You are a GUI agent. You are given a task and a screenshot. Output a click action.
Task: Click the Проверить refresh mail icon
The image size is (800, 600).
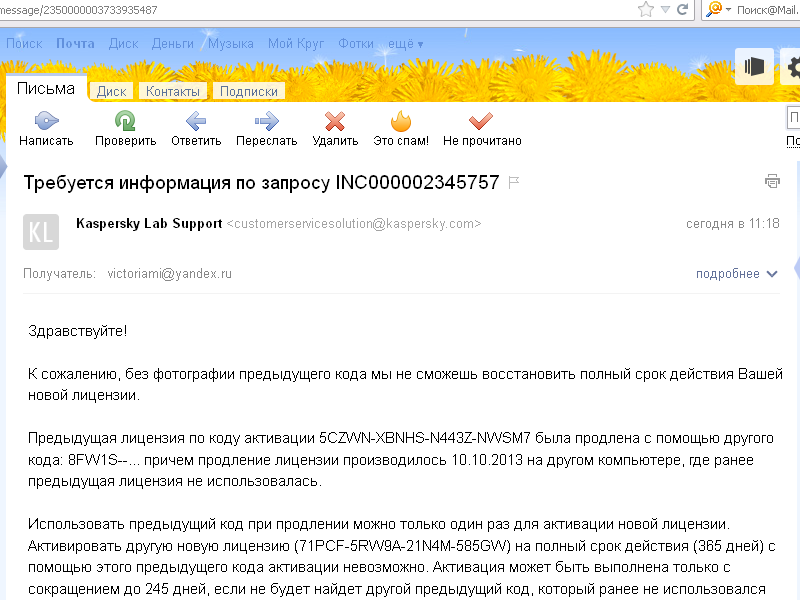(x=125, y=121)
